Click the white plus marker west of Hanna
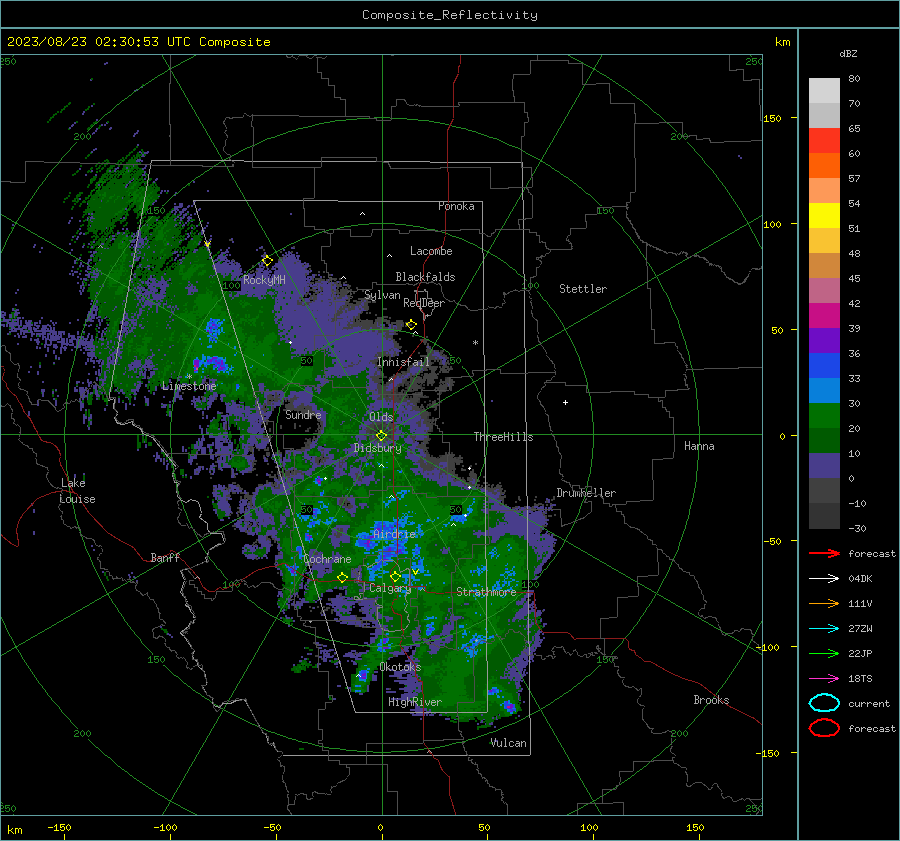This screenshot has height=841, width=900. coord(565,402)
